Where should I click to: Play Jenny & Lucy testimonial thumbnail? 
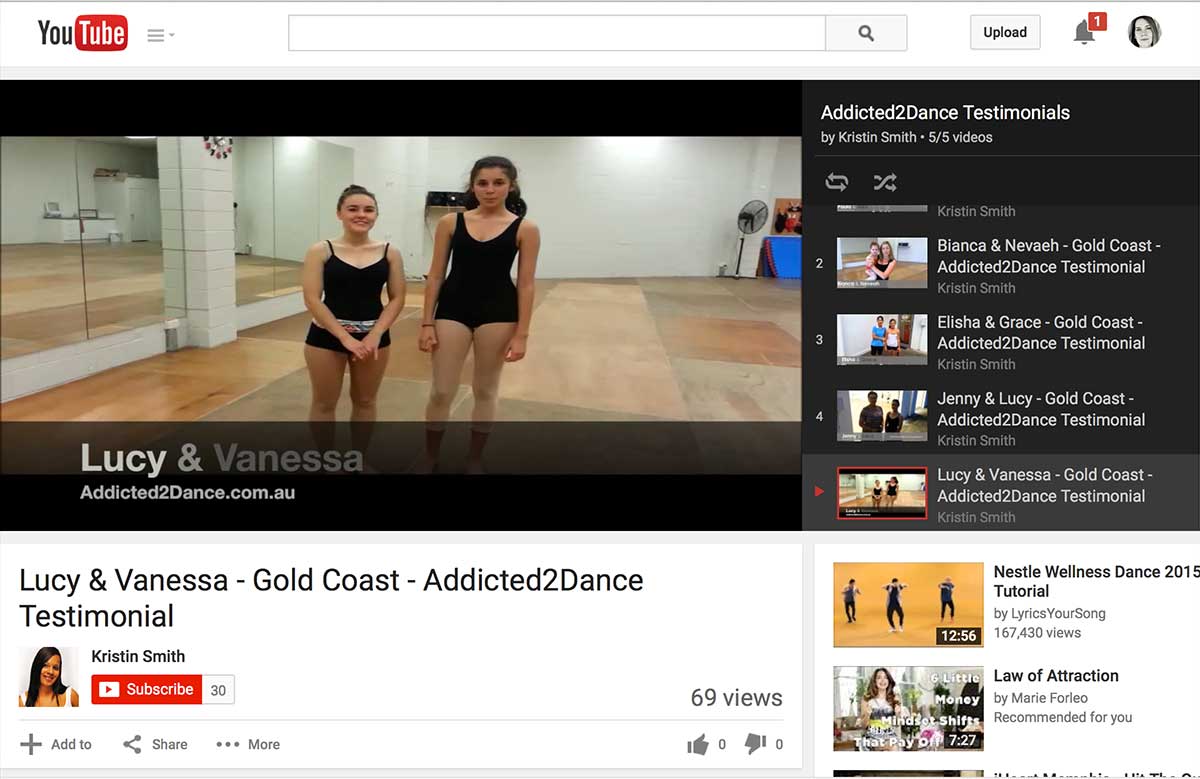[882, 416]
